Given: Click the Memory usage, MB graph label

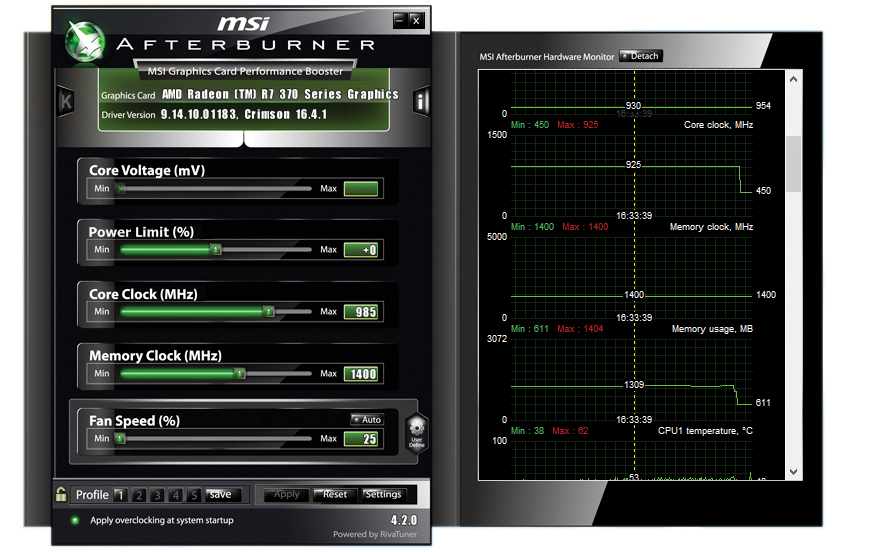Looking at the screenshot, I should pyautogui.click(x=712, y=329).
